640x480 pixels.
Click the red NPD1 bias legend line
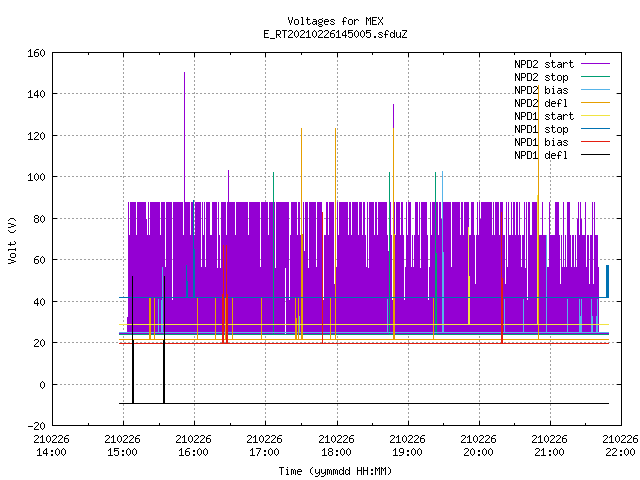tap(595, 142)
